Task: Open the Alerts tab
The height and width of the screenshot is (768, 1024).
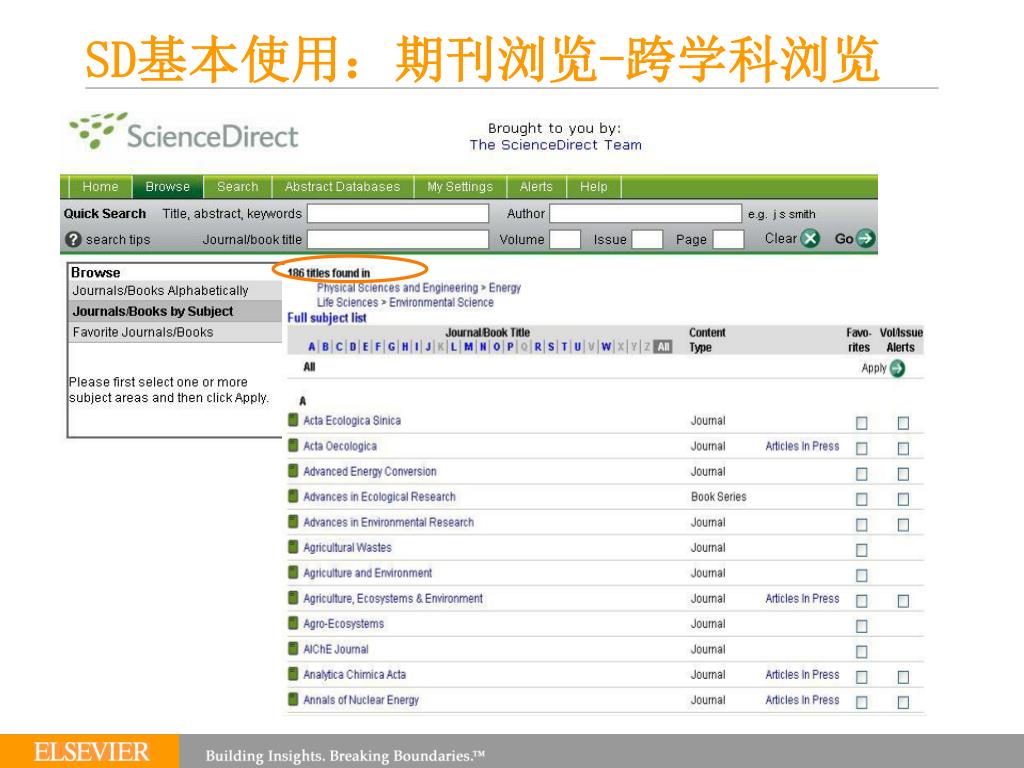Action: pos(536,187)
